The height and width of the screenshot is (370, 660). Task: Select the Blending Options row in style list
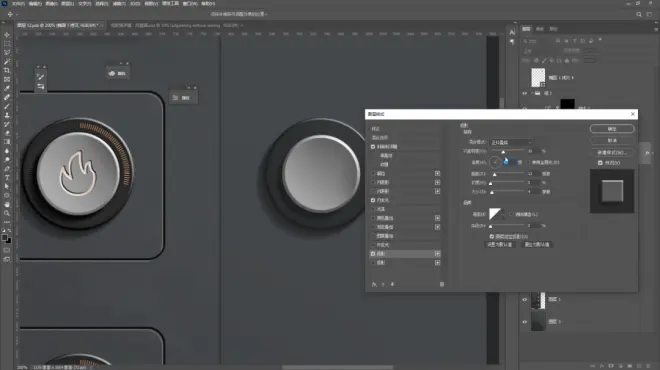(x=405, y=138)
